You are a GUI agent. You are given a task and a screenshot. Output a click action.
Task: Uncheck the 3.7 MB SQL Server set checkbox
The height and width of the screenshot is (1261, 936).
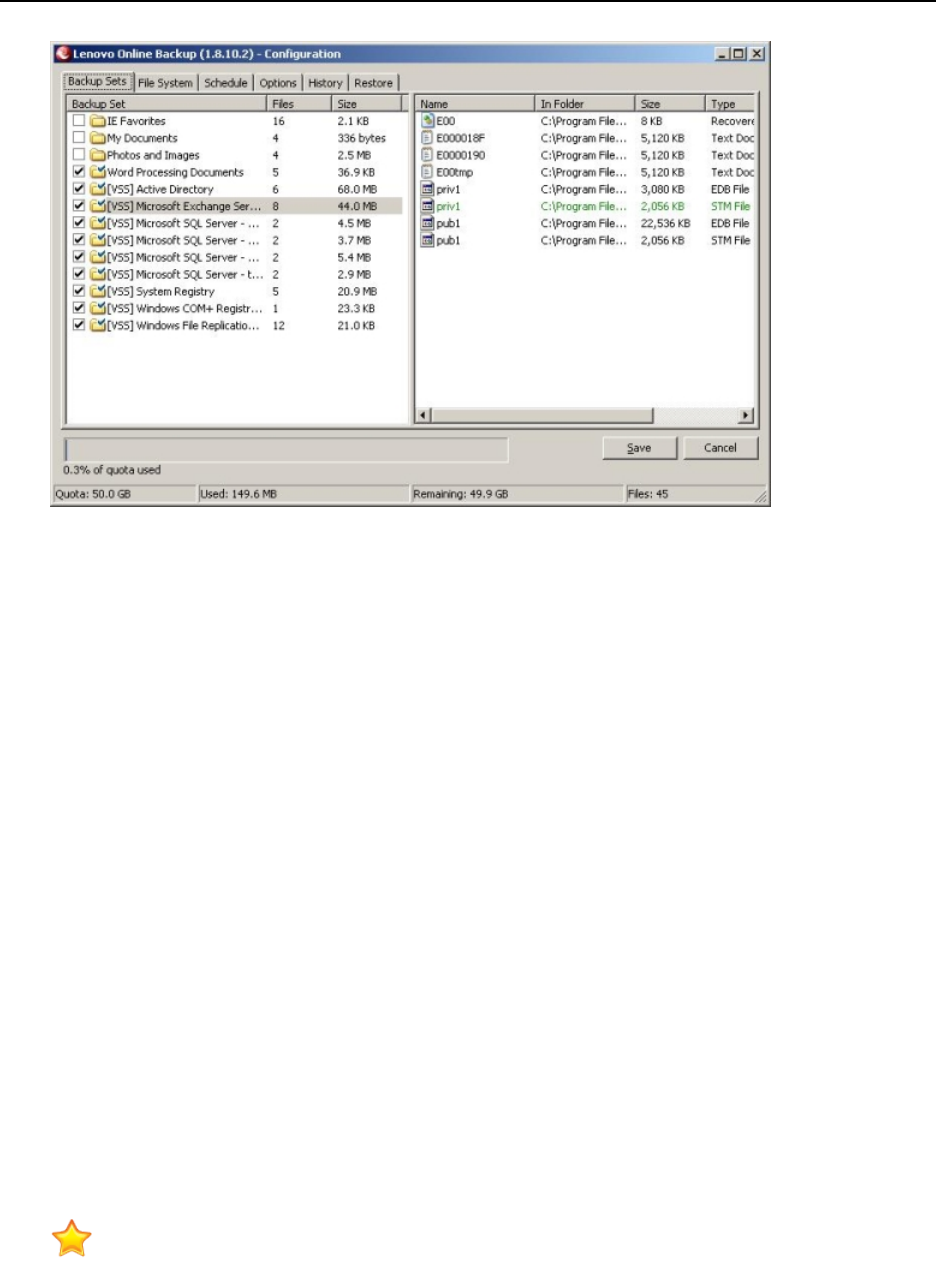pos(79,240)
